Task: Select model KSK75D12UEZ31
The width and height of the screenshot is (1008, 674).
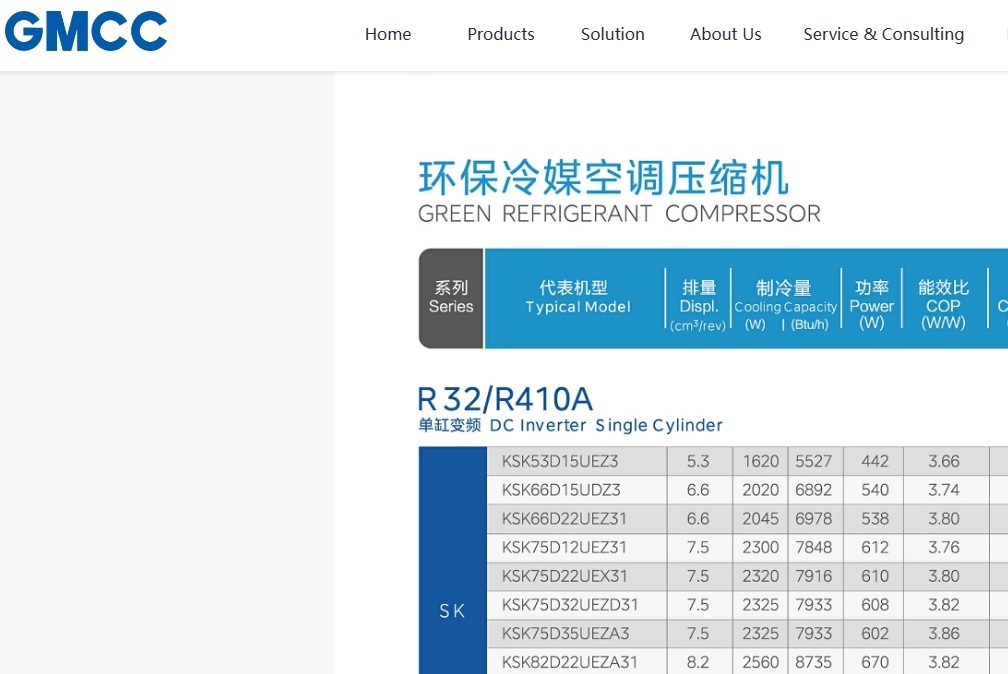Action: (564, 547)
